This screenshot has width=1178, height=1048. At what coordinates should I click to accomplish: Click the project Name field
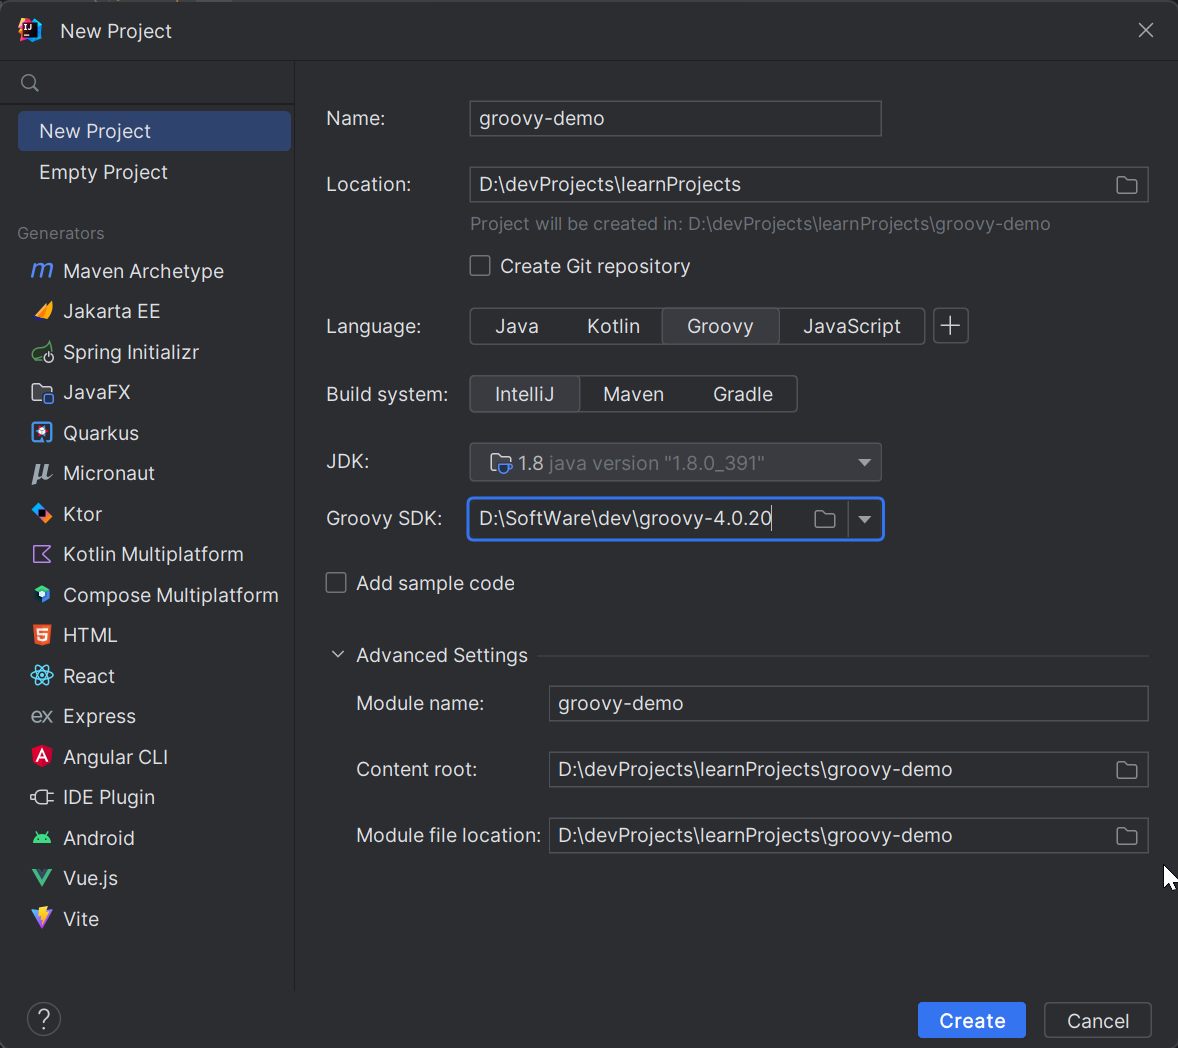click(x=675, y=119)
